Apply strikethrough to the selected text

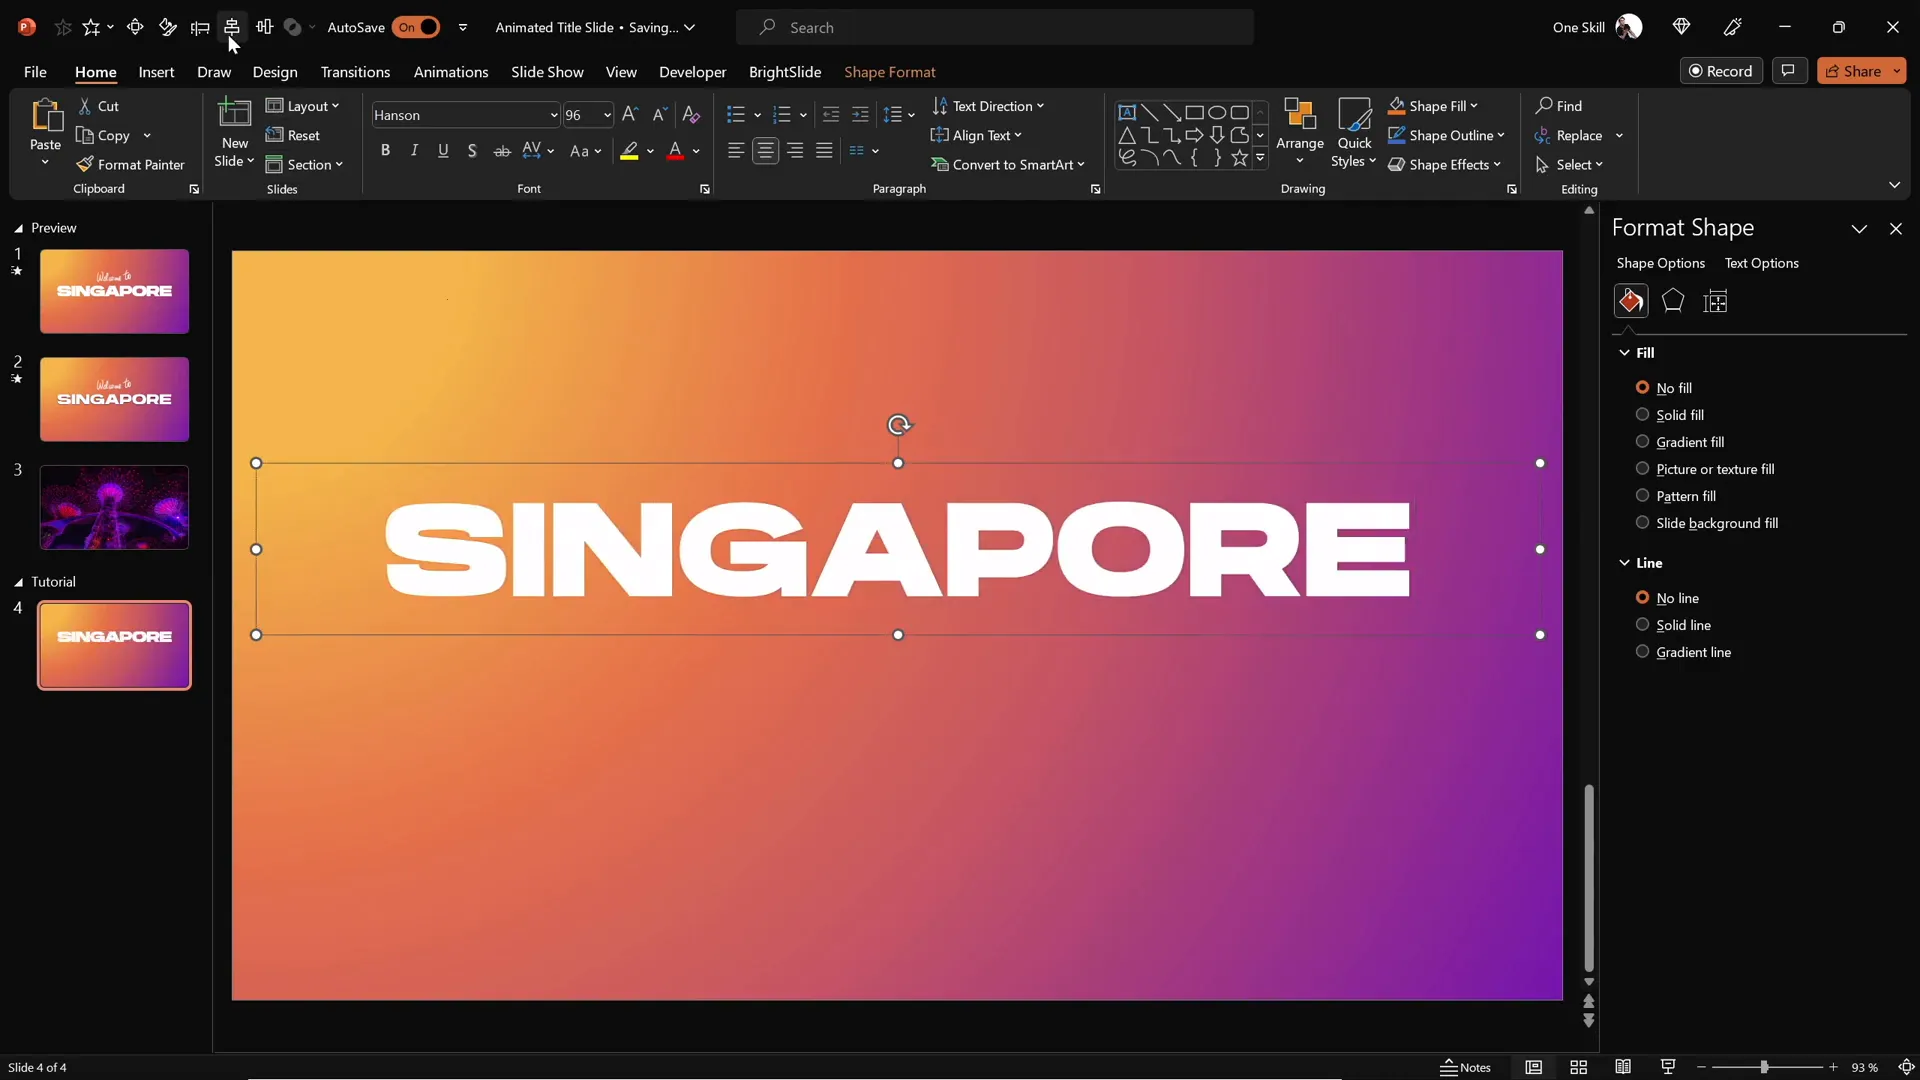[501, 150]
